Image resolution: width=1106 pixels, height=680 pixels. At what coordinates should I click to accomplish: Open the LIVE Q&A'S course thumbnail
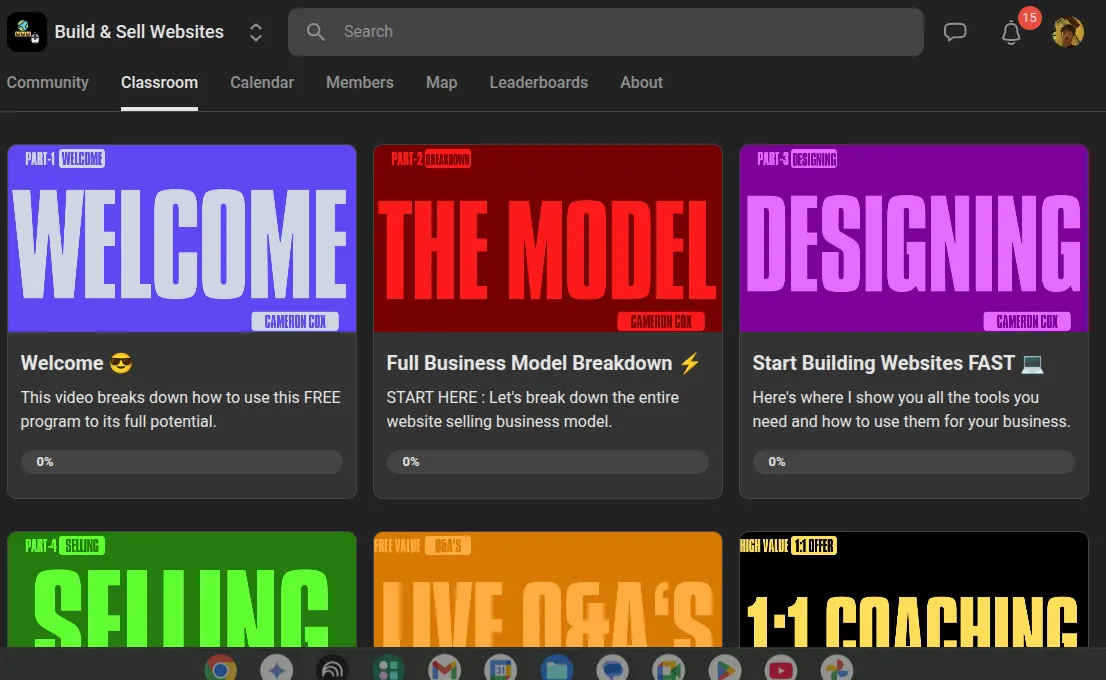coord(548,590)
